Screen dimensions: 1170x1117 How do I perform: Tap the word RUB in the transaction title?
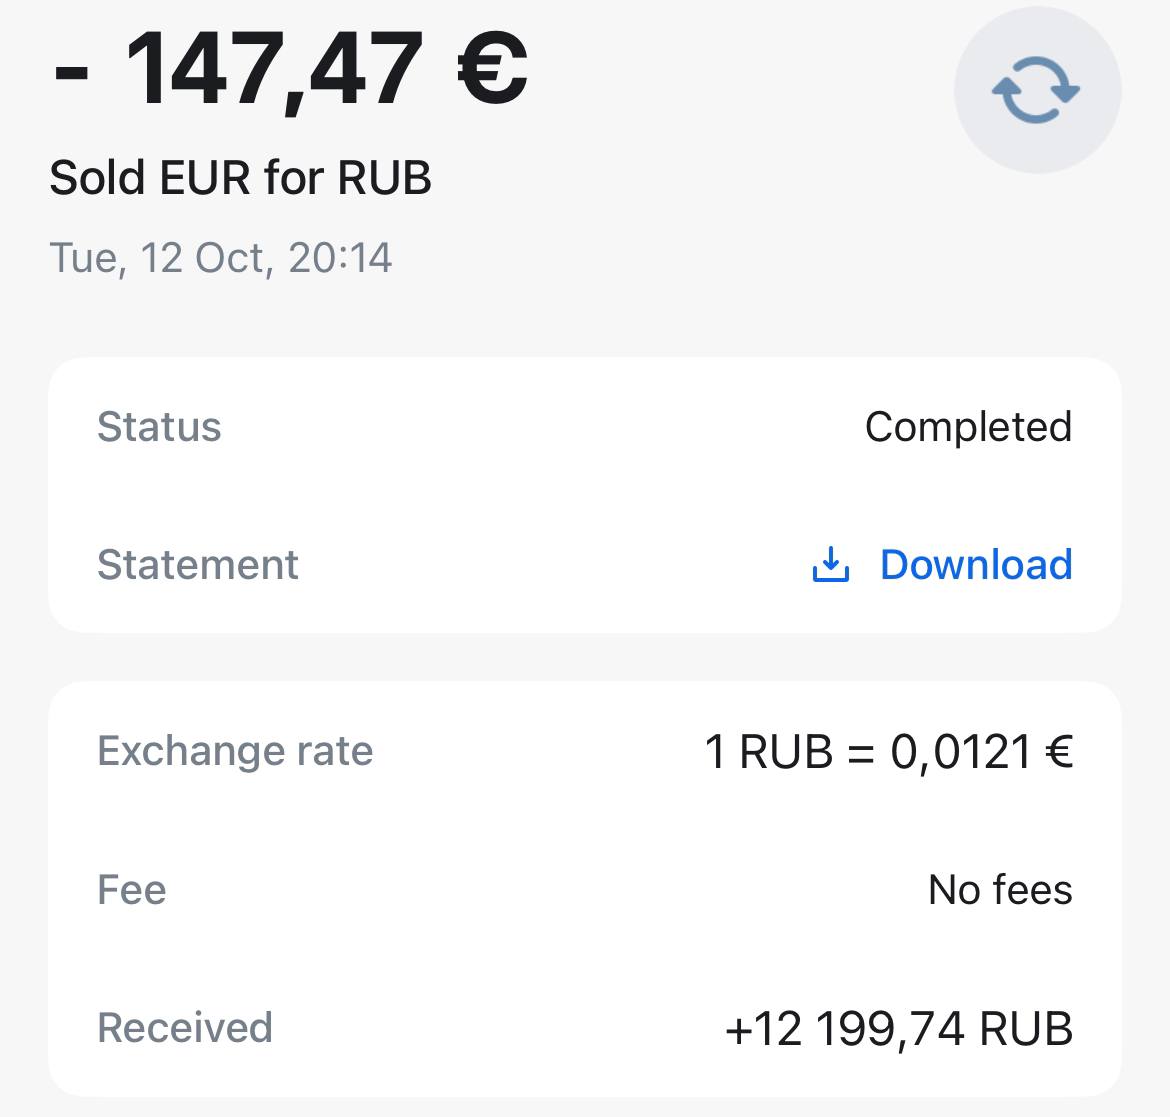(384, 178)
